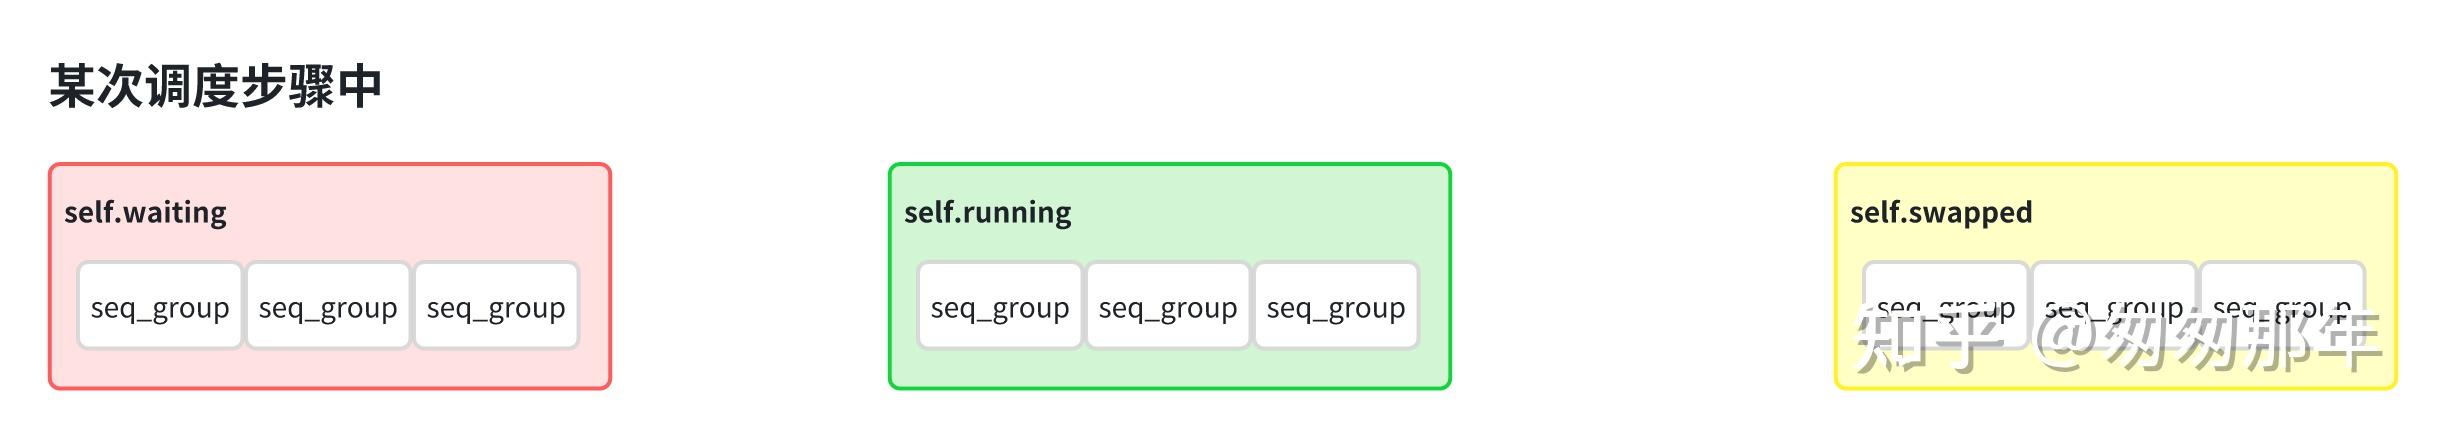The height and width of the screenshot is (440, 2446).
Task: Select the rightmost seq_group in self.waiting
Action: 496,307
